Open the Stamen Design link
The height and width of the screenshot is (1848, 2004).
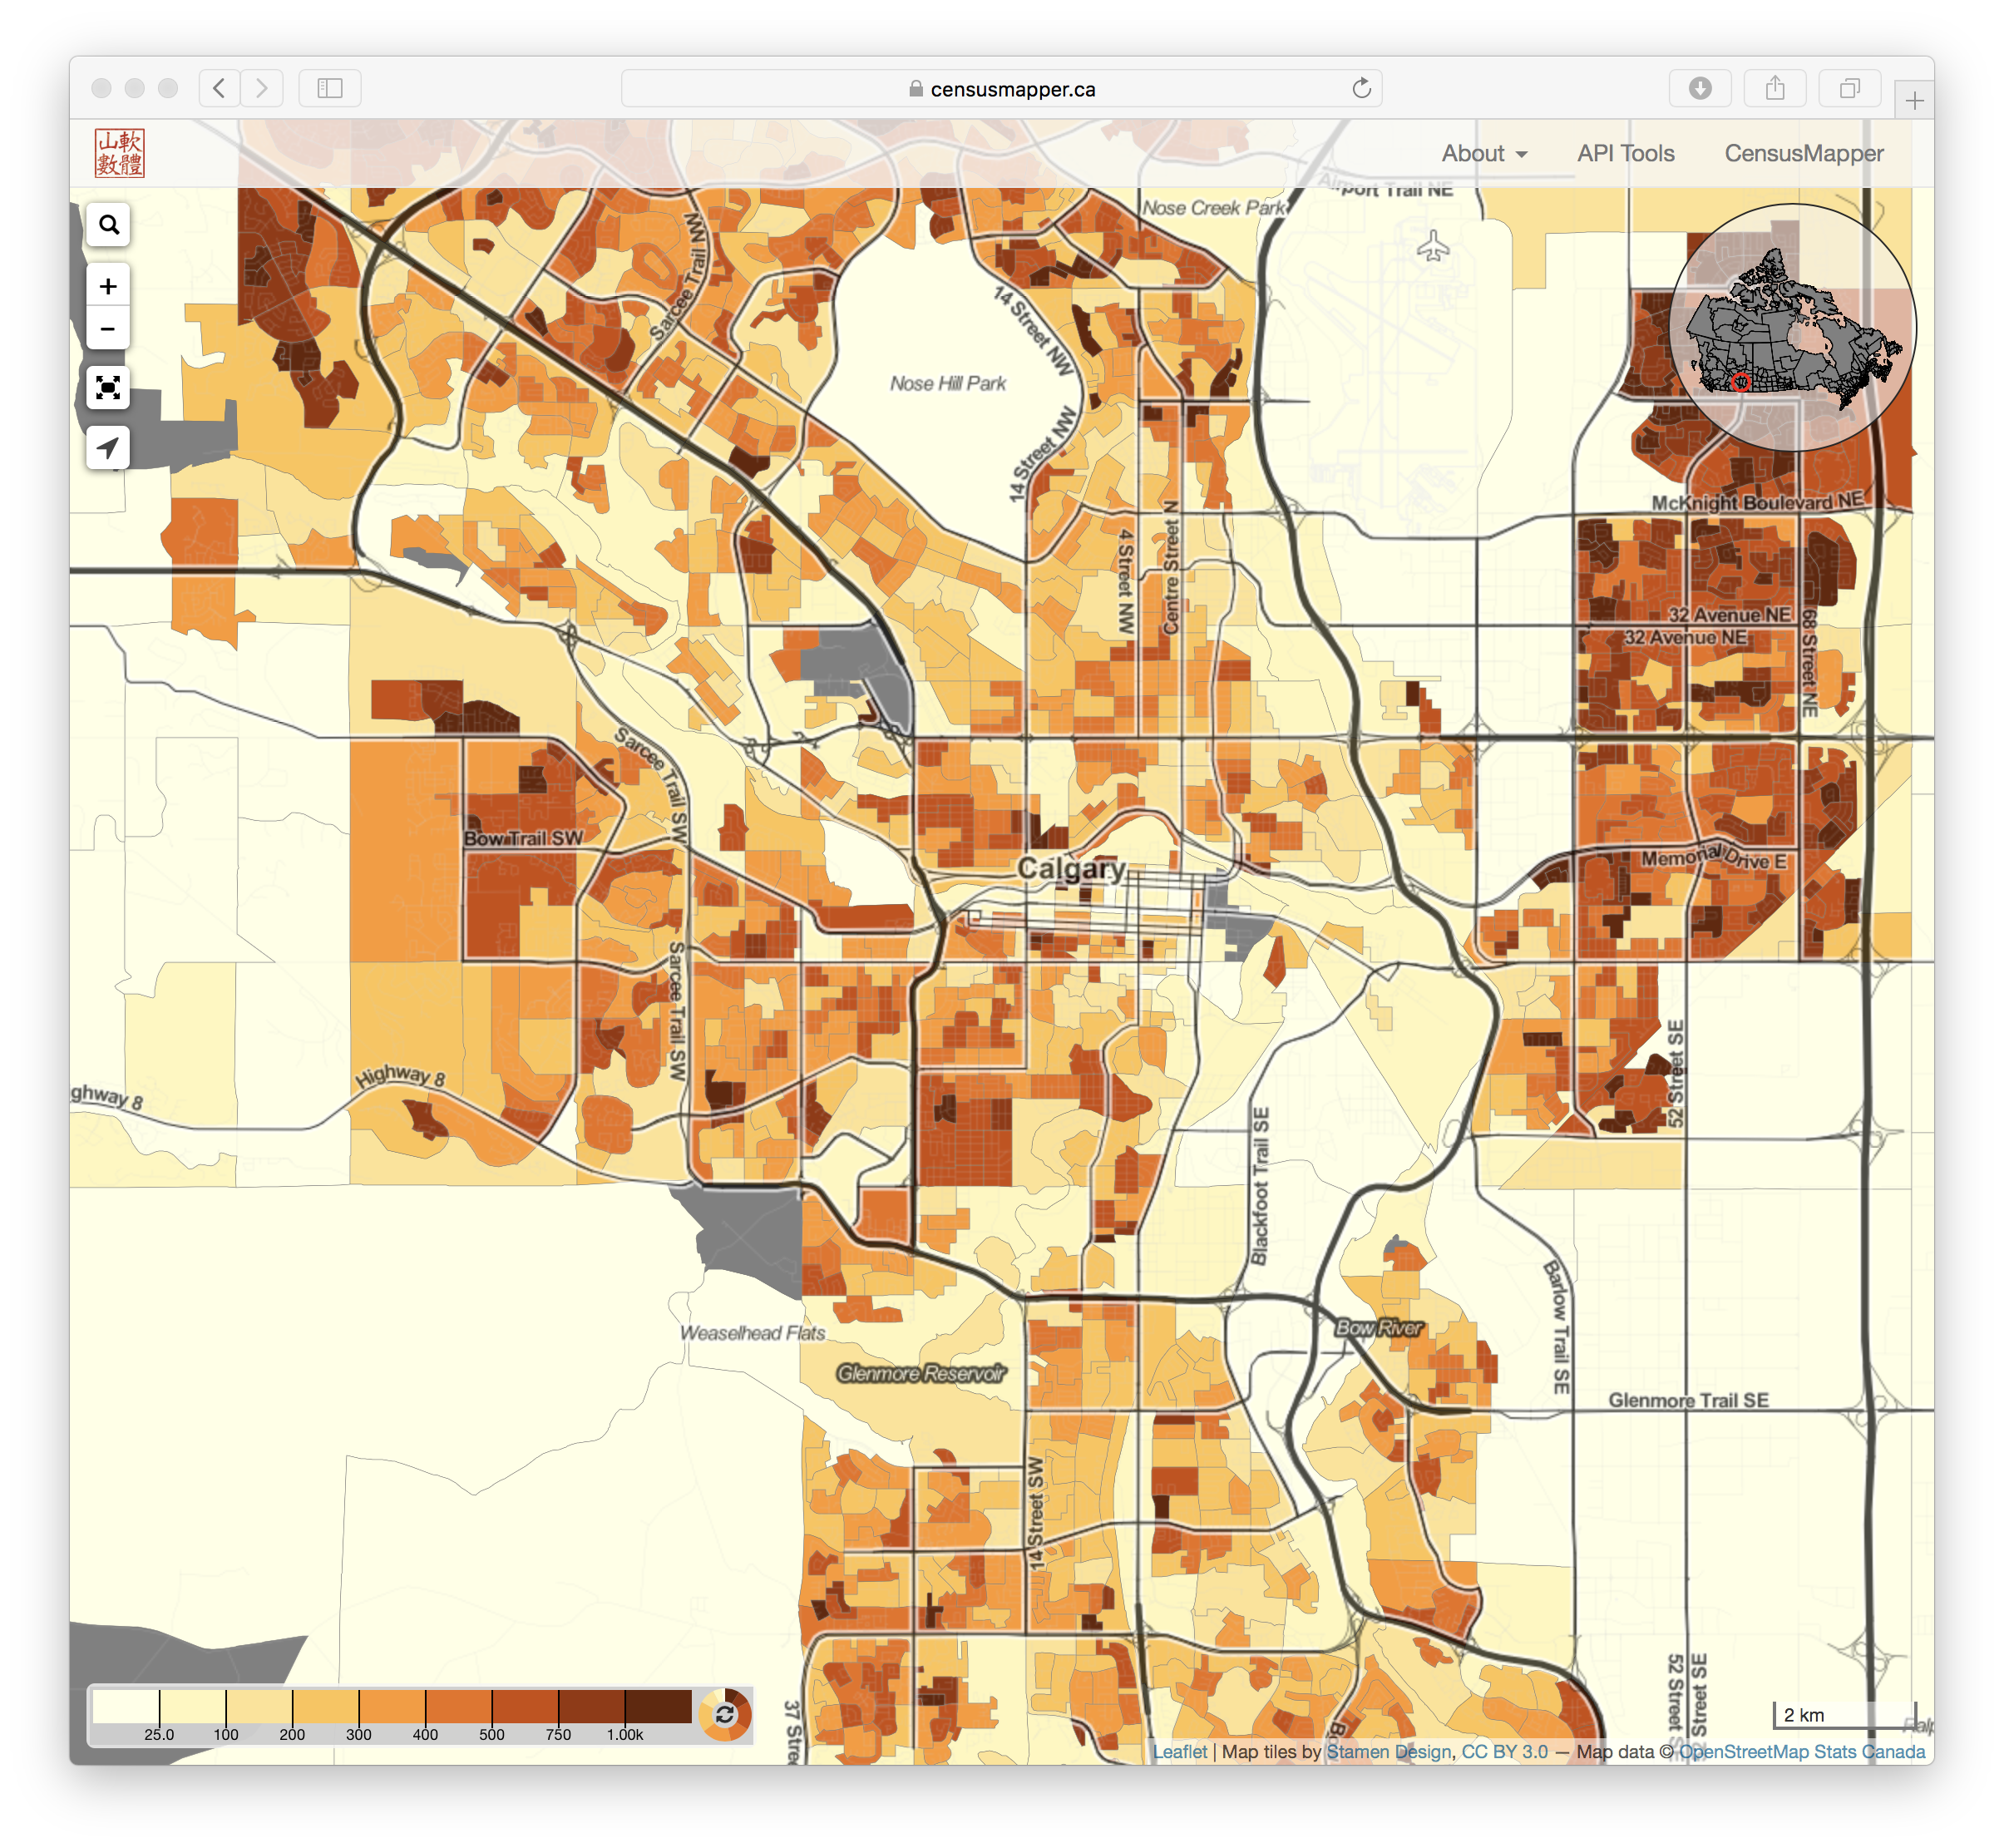1389,1752
